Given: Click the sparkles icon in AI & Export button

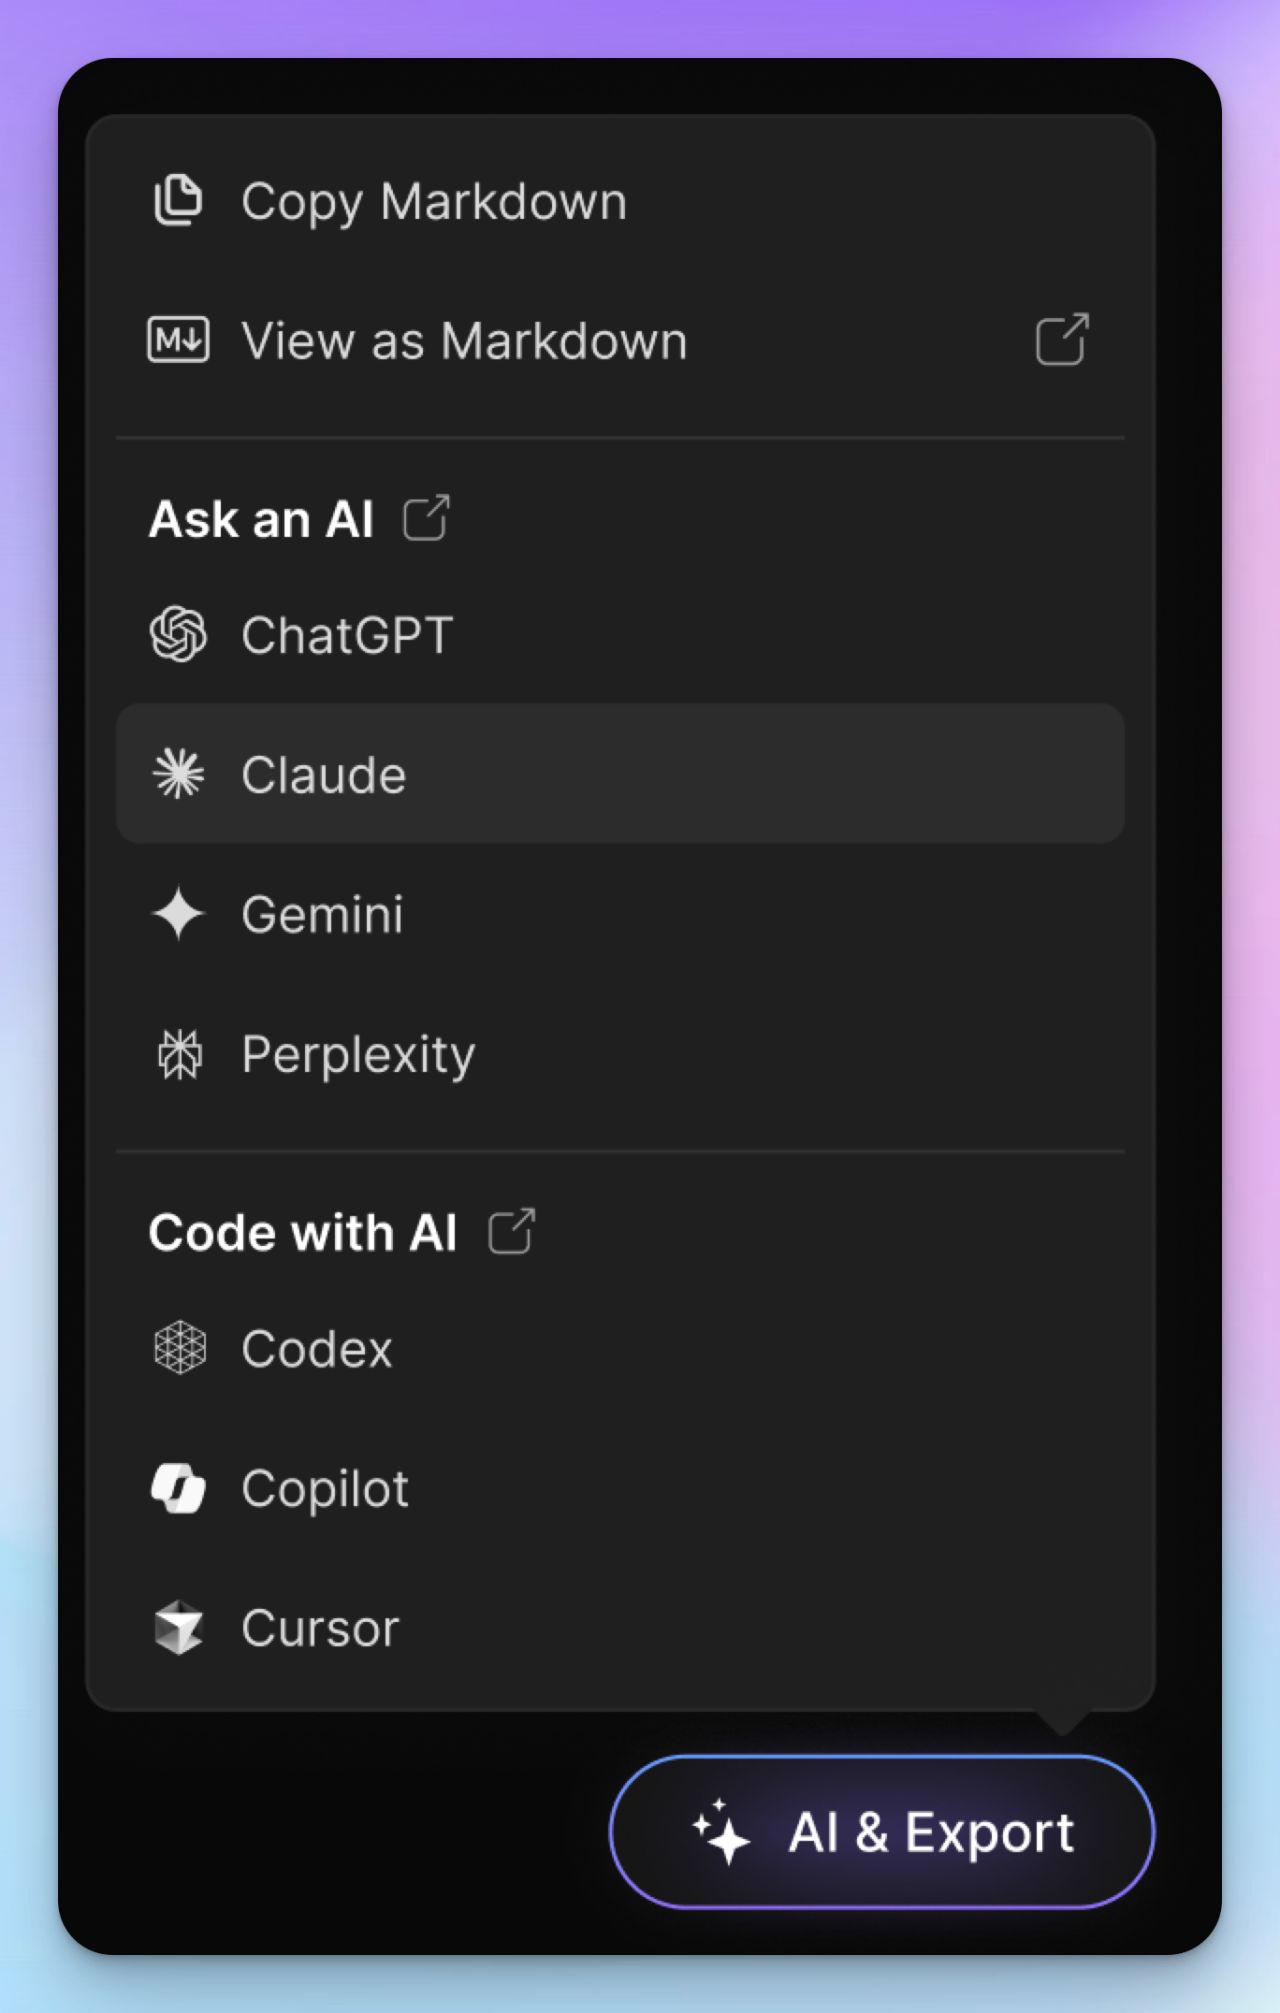Looking at the screenshot, I should point(721,1832).
